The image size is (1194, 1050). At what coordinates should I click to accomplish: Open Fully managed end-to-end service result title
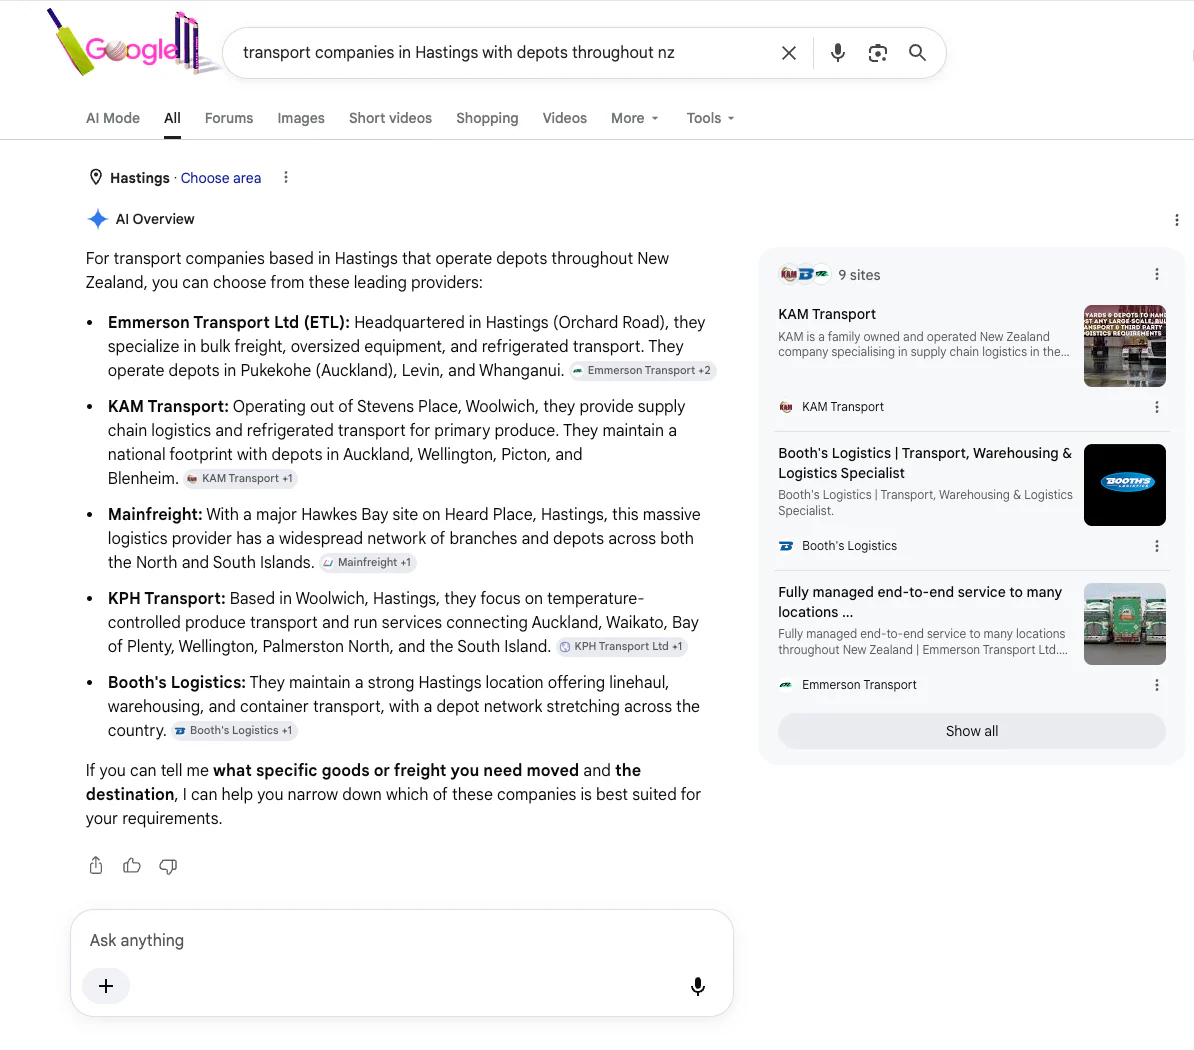click(x=920, y=602)
